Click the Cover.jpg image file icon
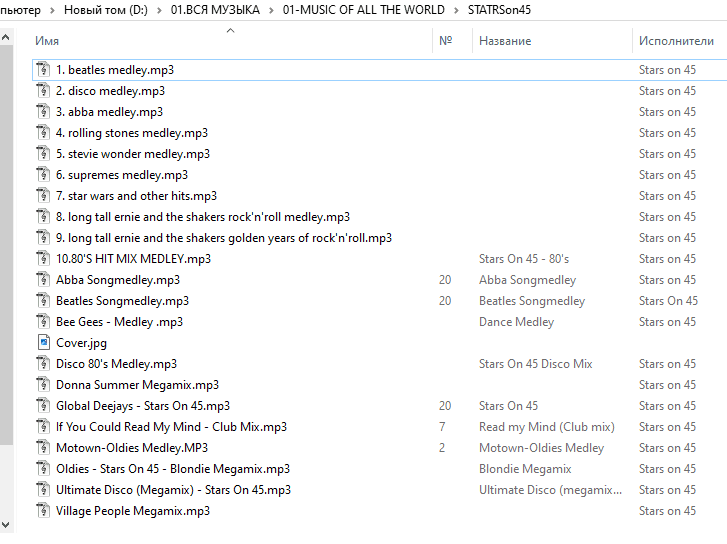 (42, 343)
